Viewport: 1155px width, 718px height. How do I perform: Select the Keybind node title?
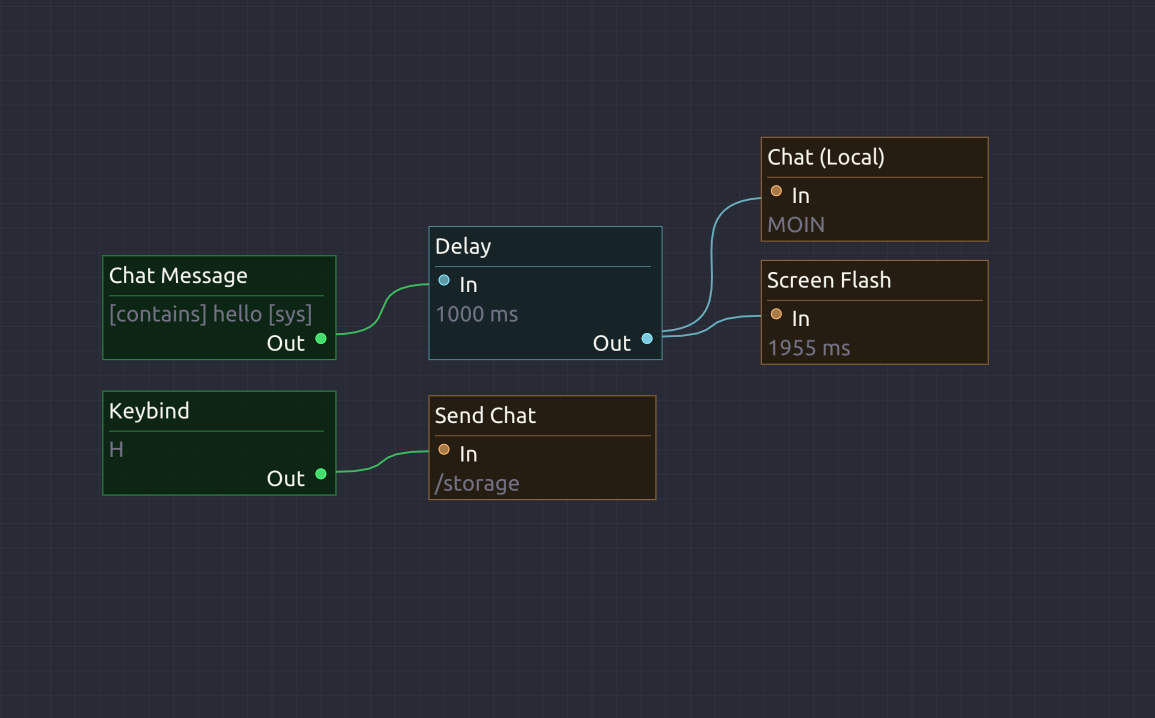tap(150, 411)
